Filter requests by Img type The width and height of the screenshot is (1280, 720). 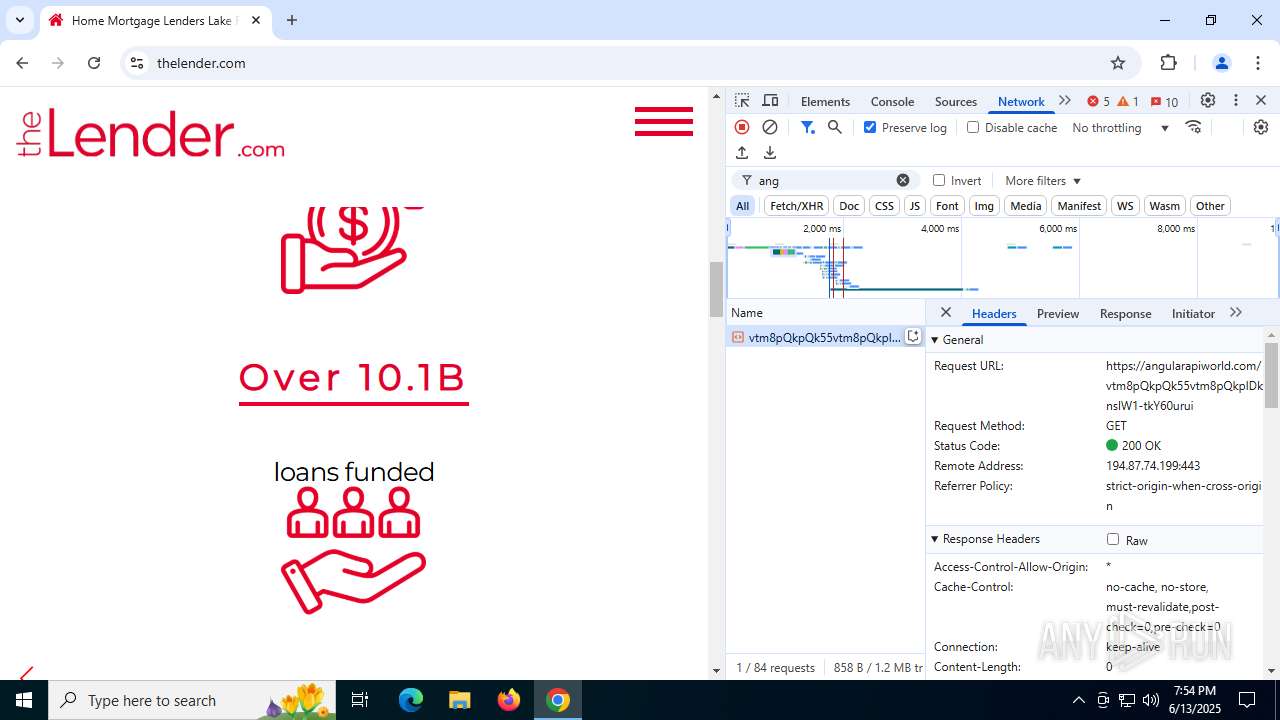tap(984, 206)
